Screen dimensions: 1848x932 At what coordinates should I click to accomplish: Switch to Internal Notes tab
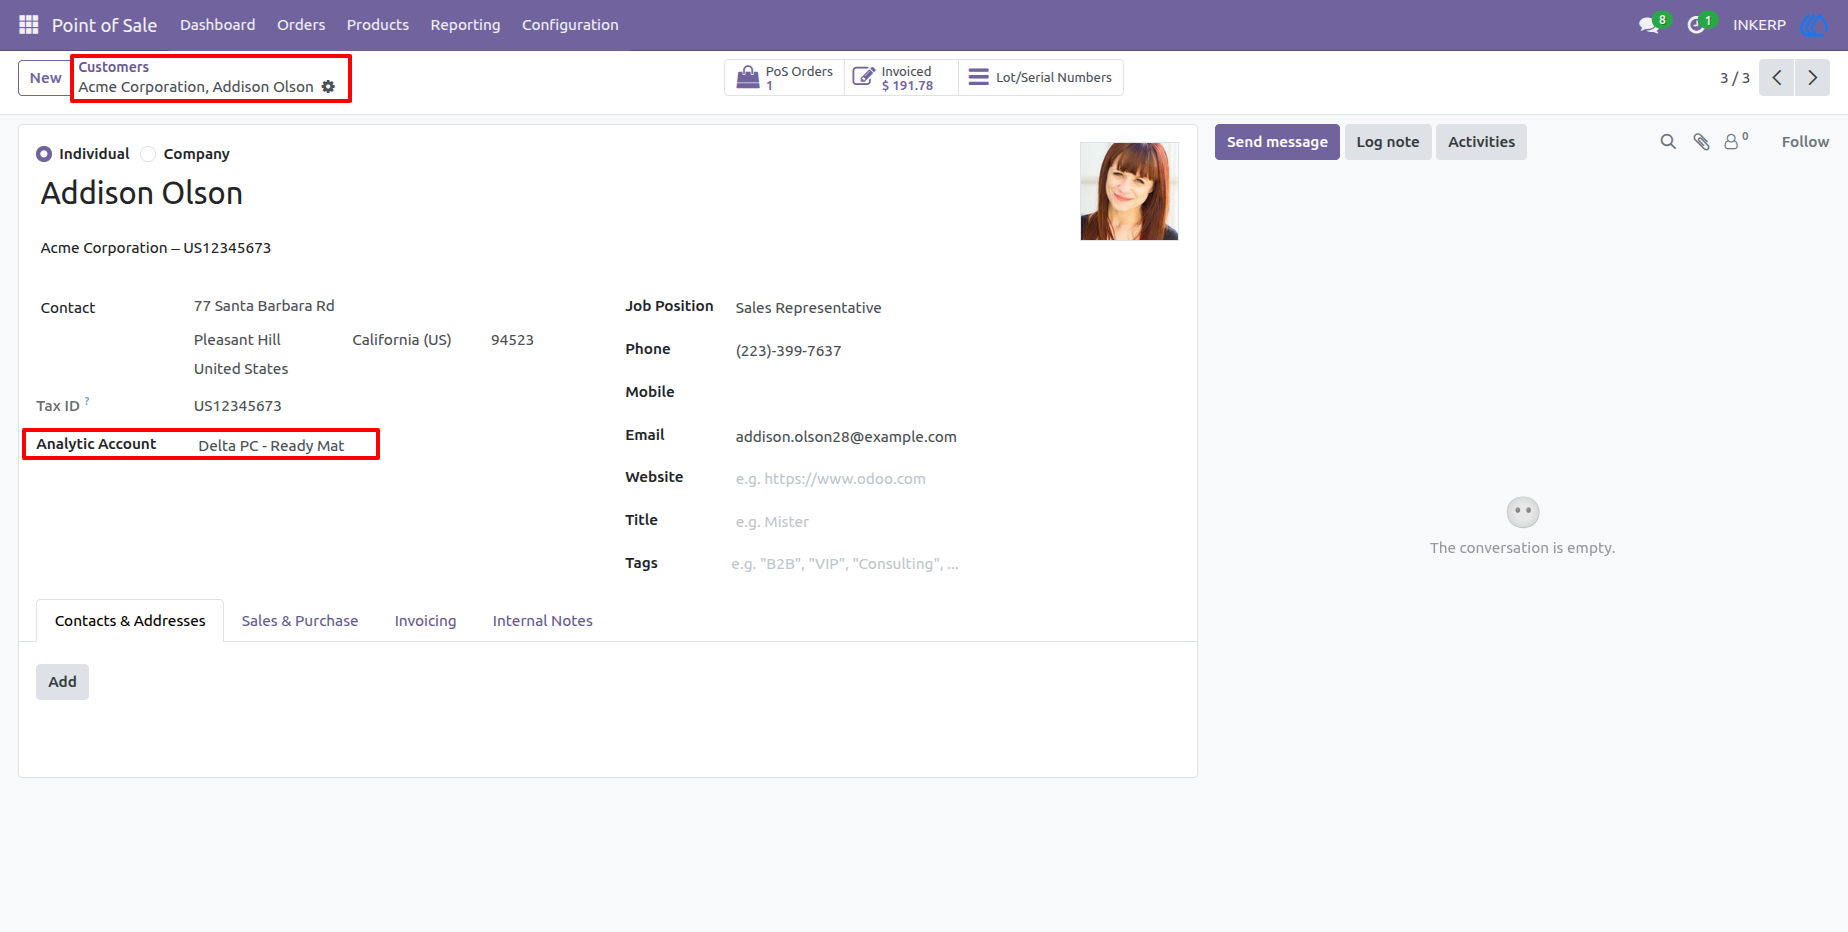(543, 621)
